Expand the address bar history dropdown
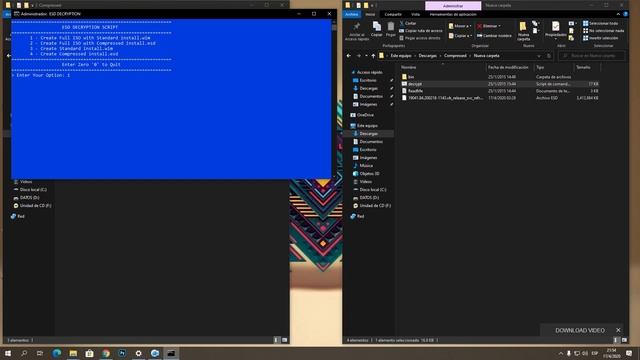The height and width of the screenshot is (360, 640). [539, 56]
